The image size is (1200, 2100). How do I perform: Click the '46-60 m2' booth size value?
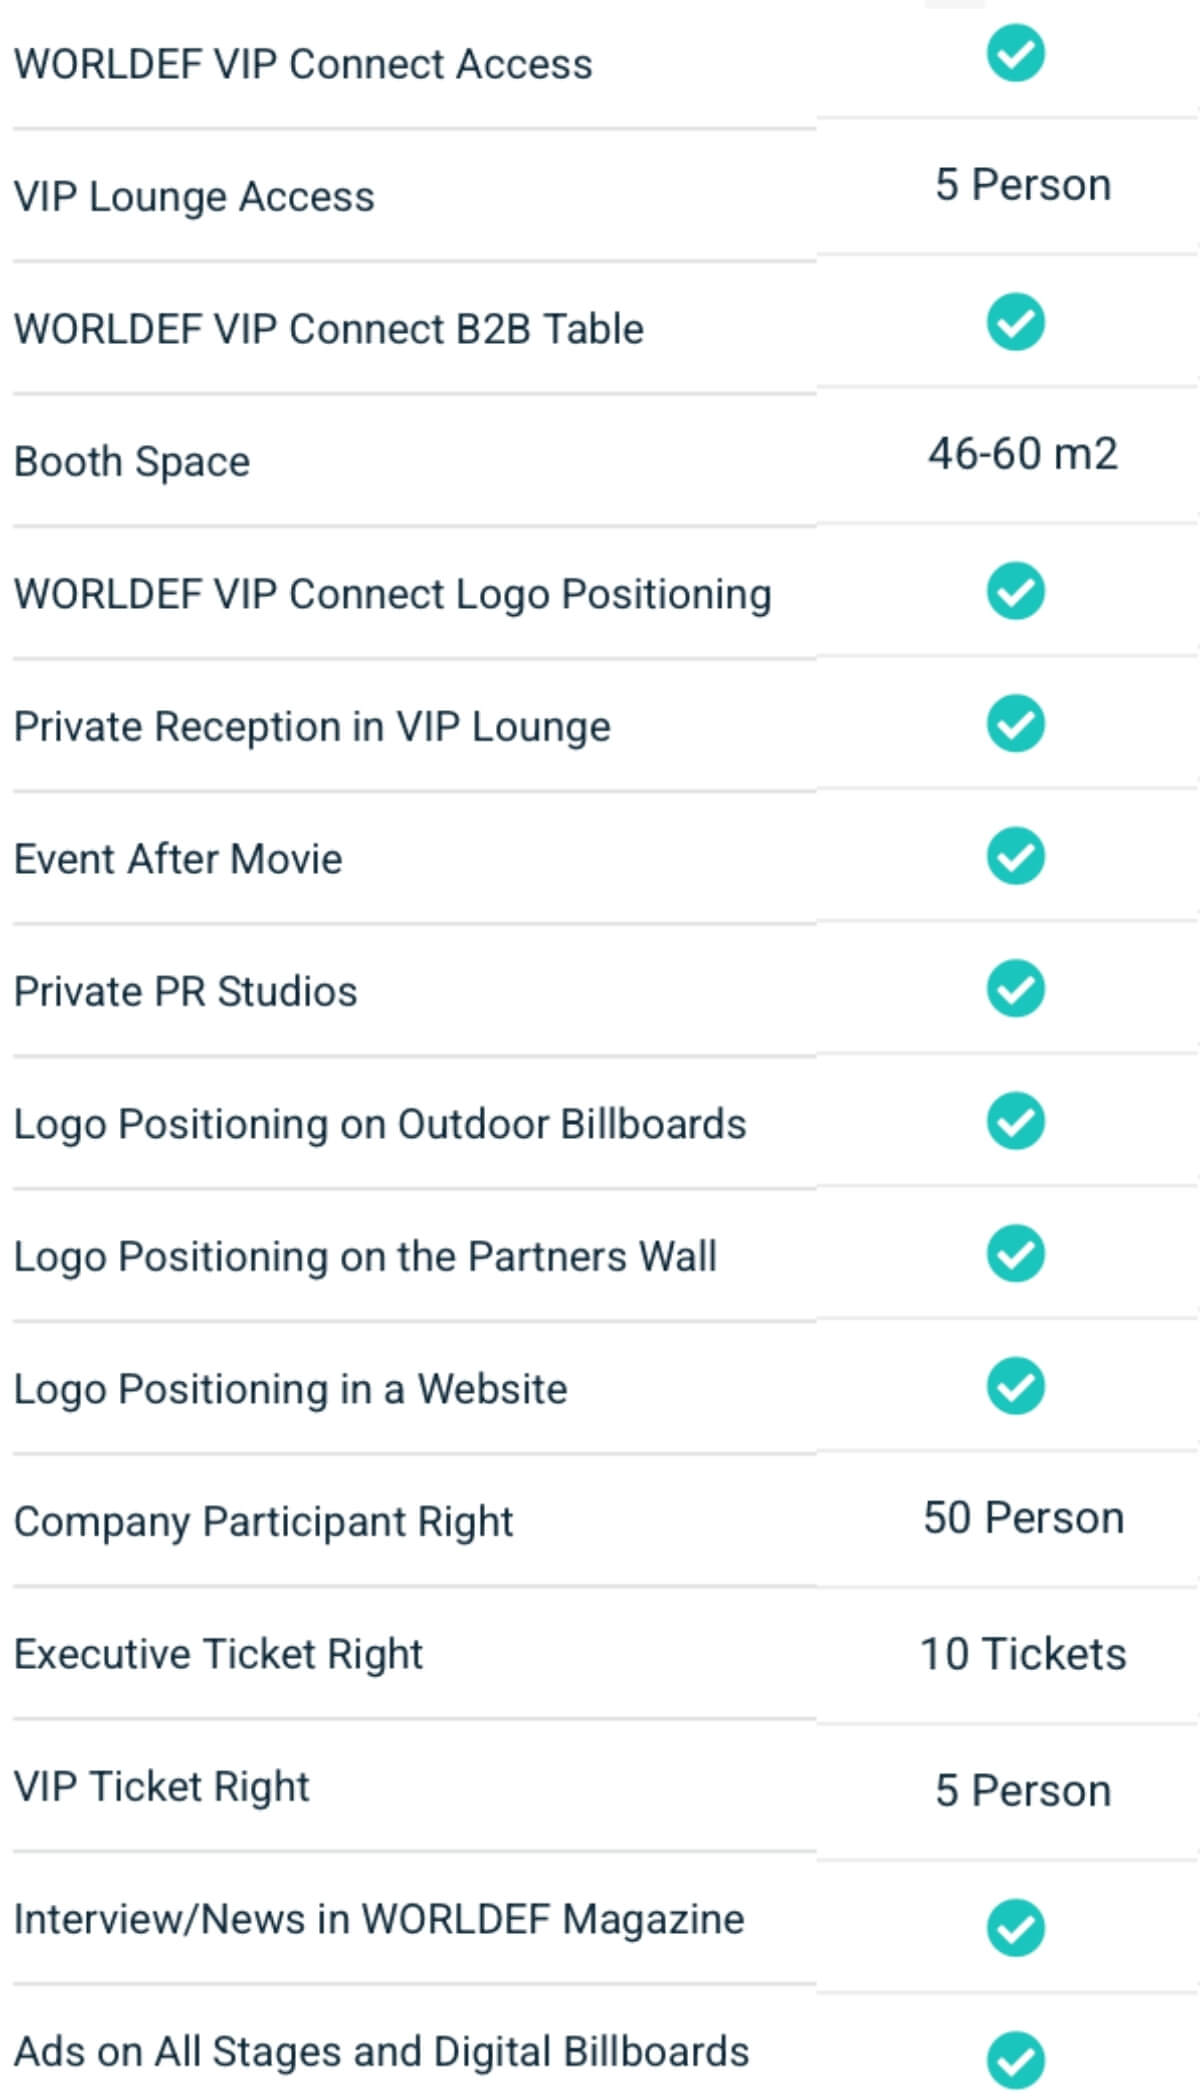tap(1022, 454)
